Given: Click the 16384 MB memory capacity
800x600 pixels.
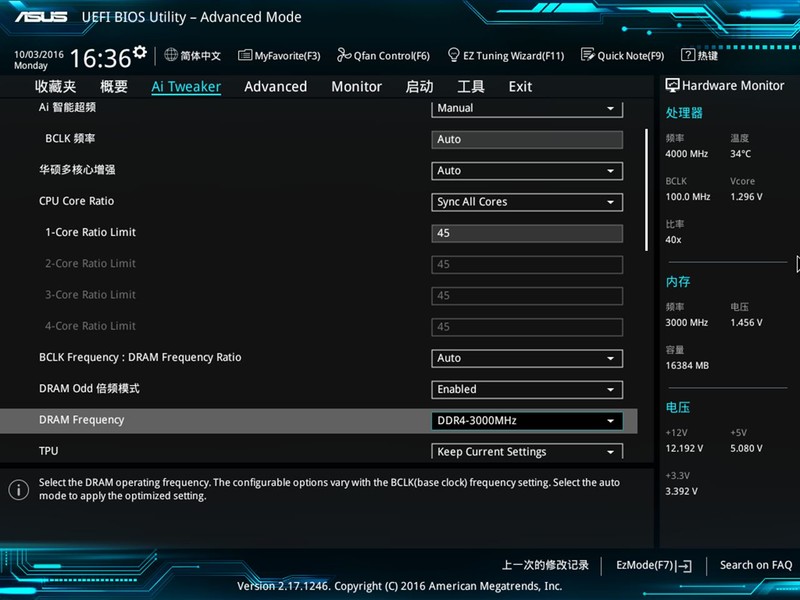Looking at the screenshot, I should coord(687,365).
